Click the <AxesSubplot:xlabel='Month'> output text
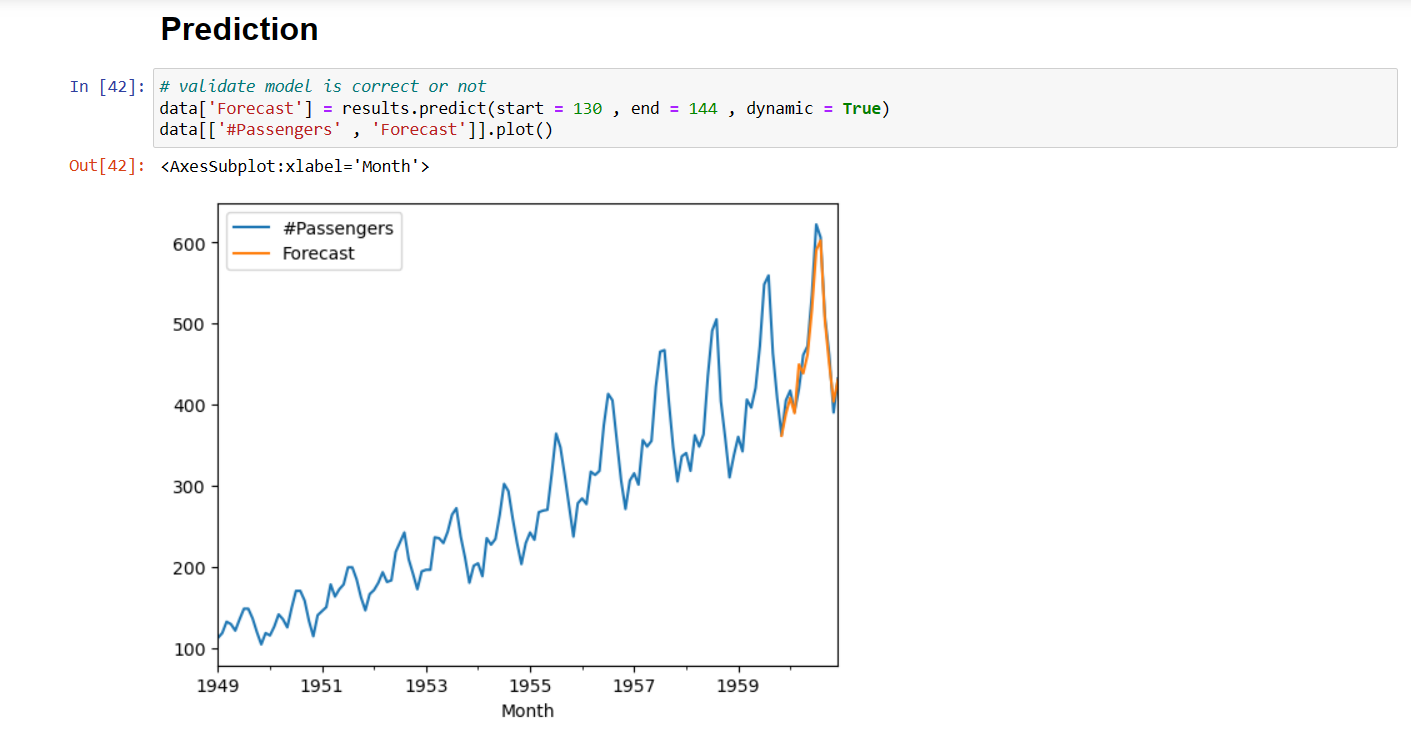This screenshot has width=1411, height=749. tap(295, 166)
